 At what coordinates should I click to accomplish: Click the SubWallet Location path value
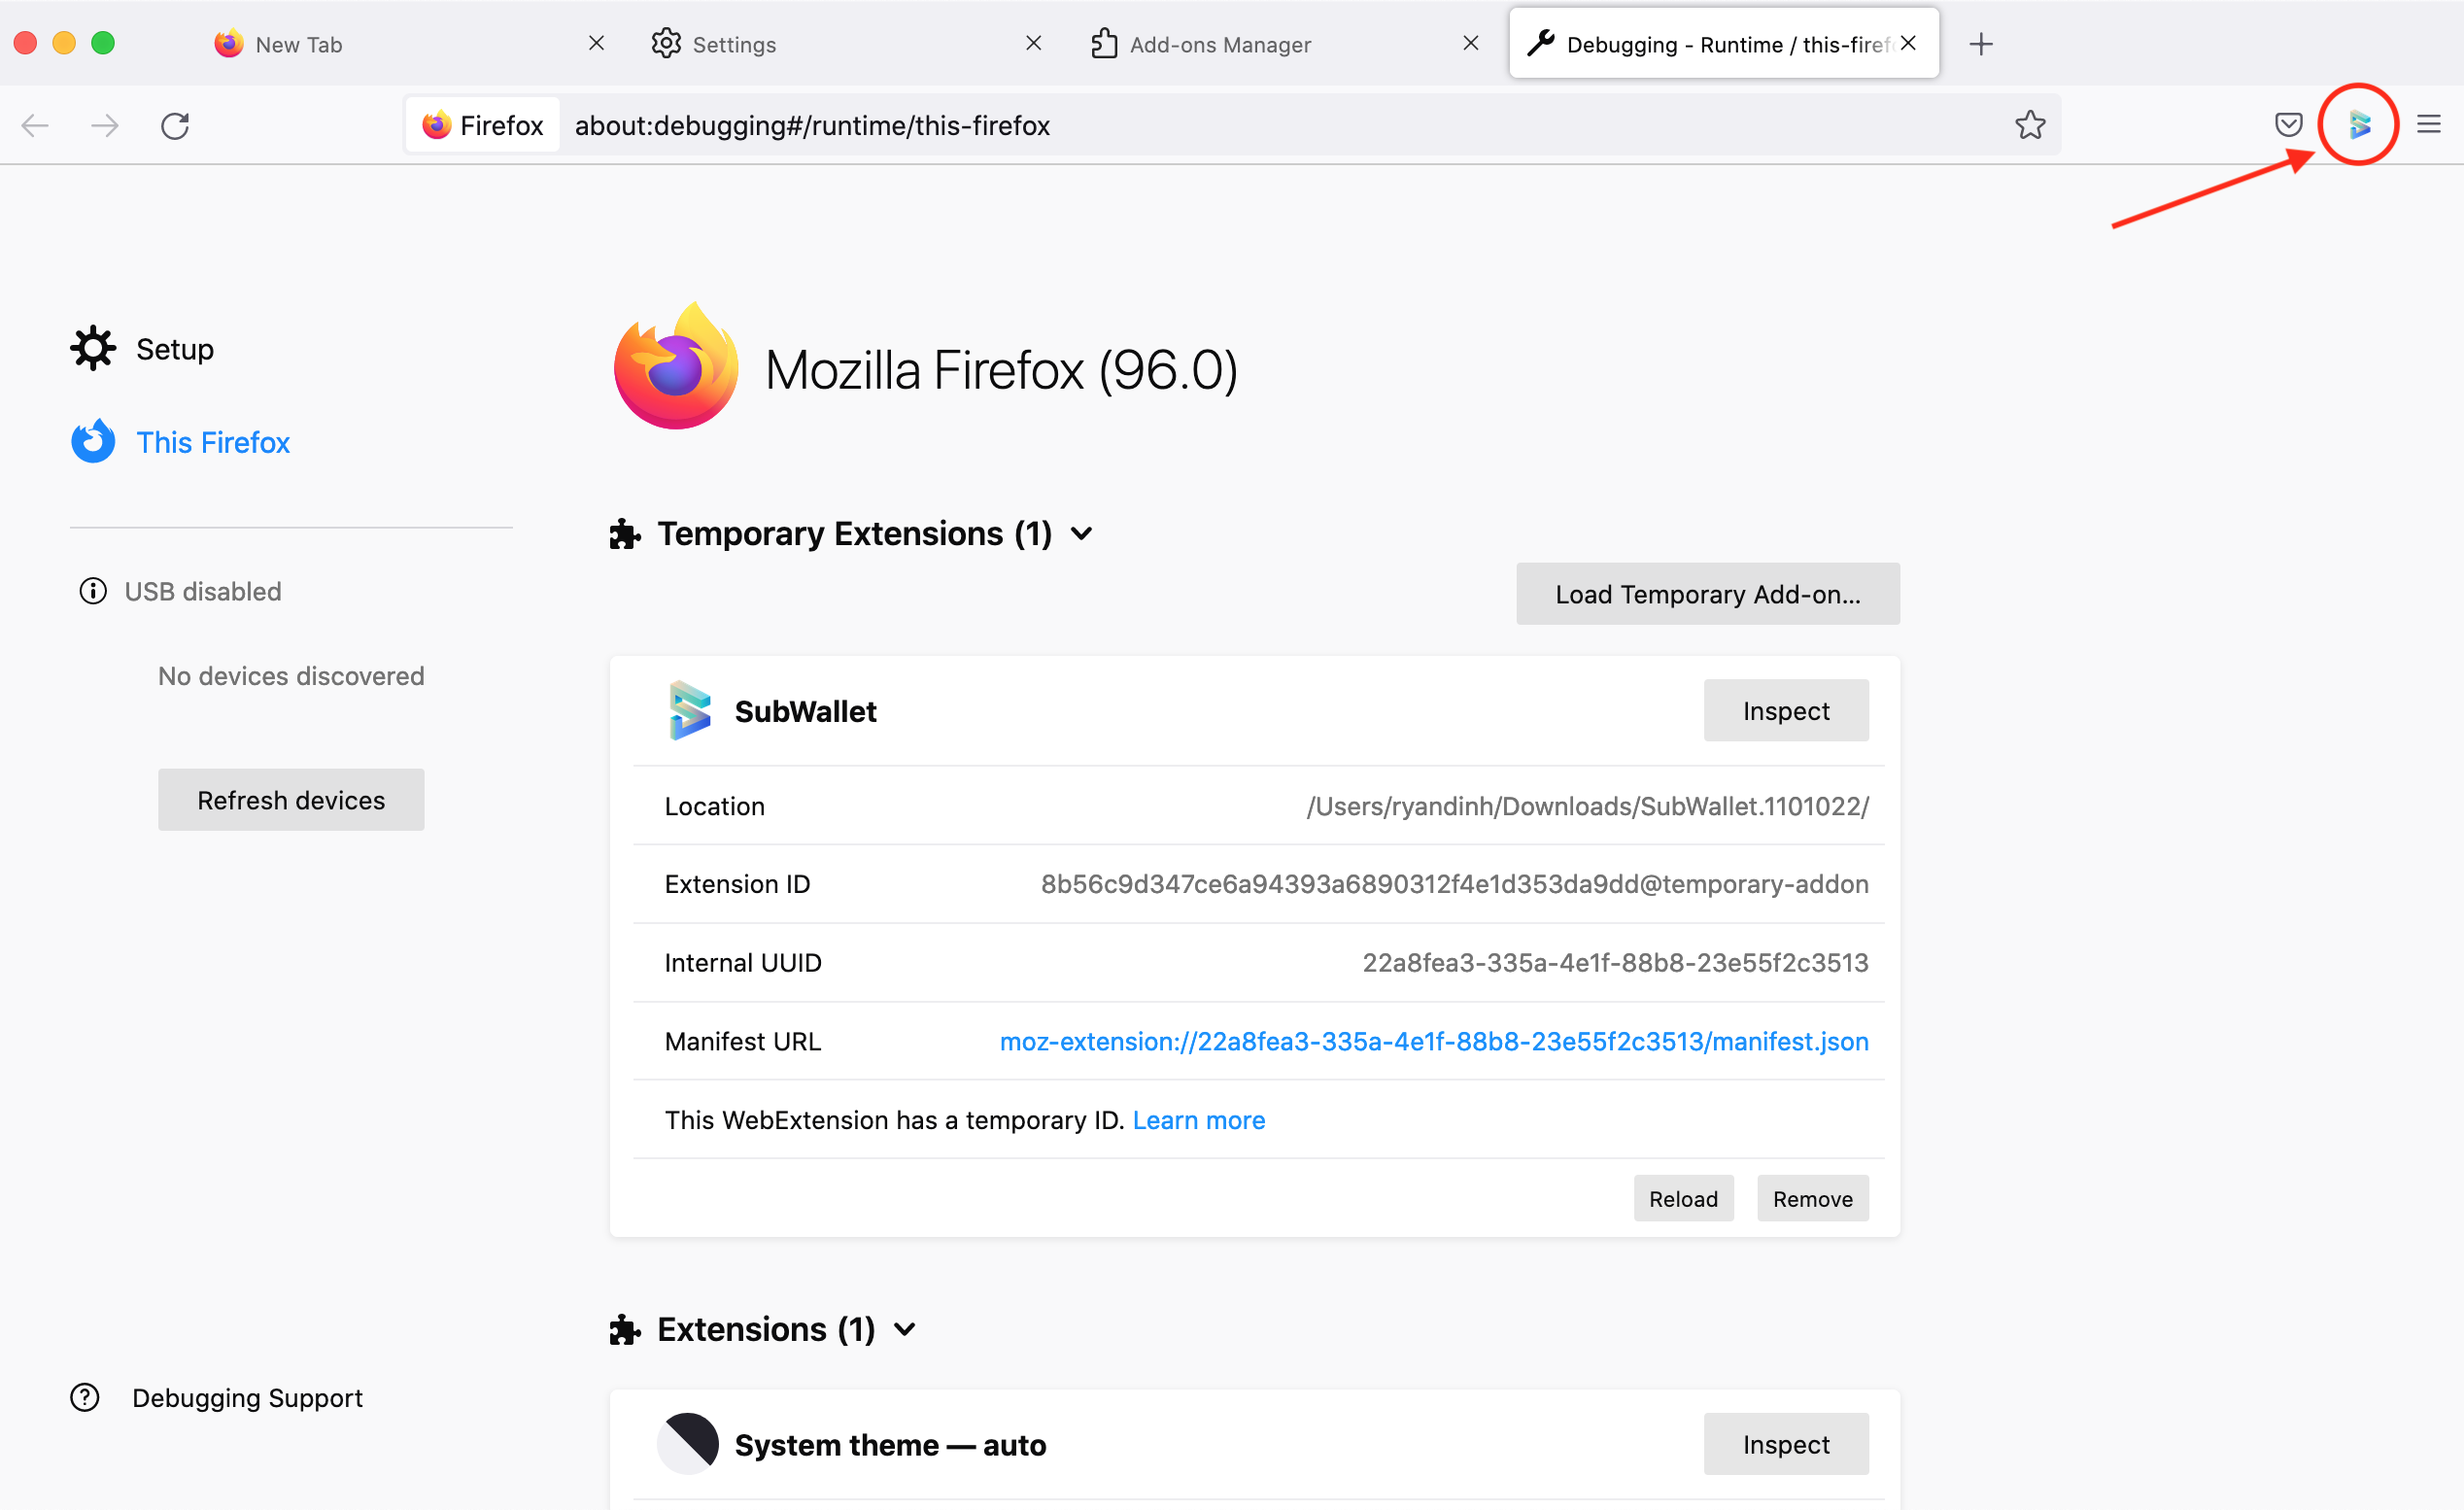click(x=1587, y=806)
